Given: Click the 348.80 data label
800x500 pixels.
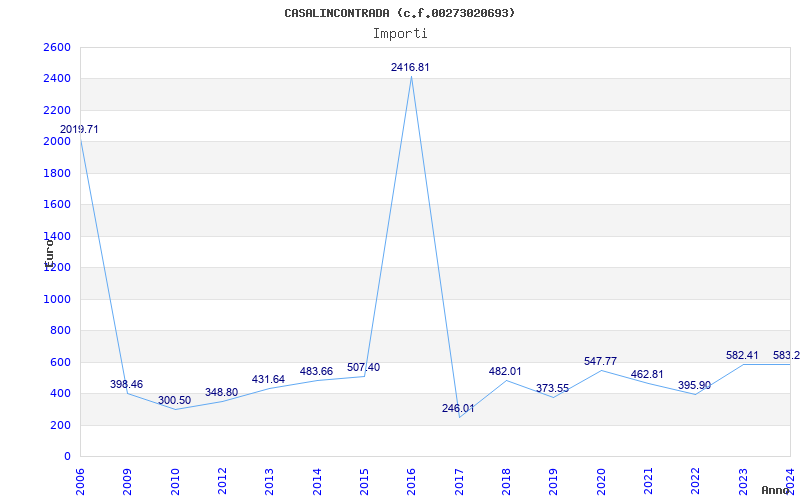Looking at the screenshot, I should click(221, 393).
